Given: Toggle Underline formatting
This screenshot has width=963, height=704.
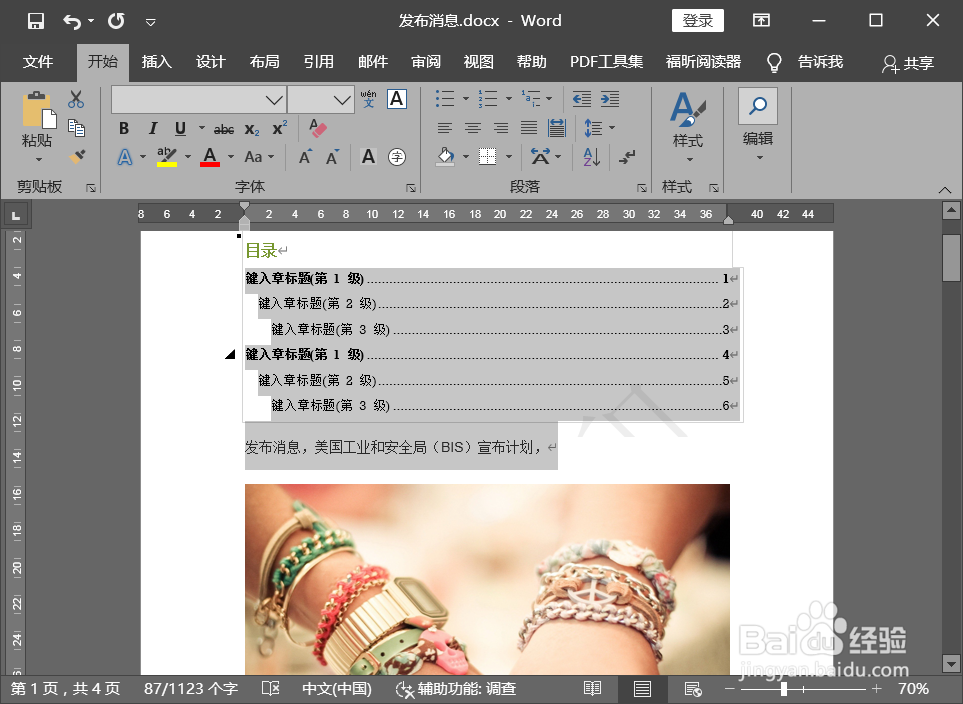Looking at the screenshot, I should [x=180, y=128].
